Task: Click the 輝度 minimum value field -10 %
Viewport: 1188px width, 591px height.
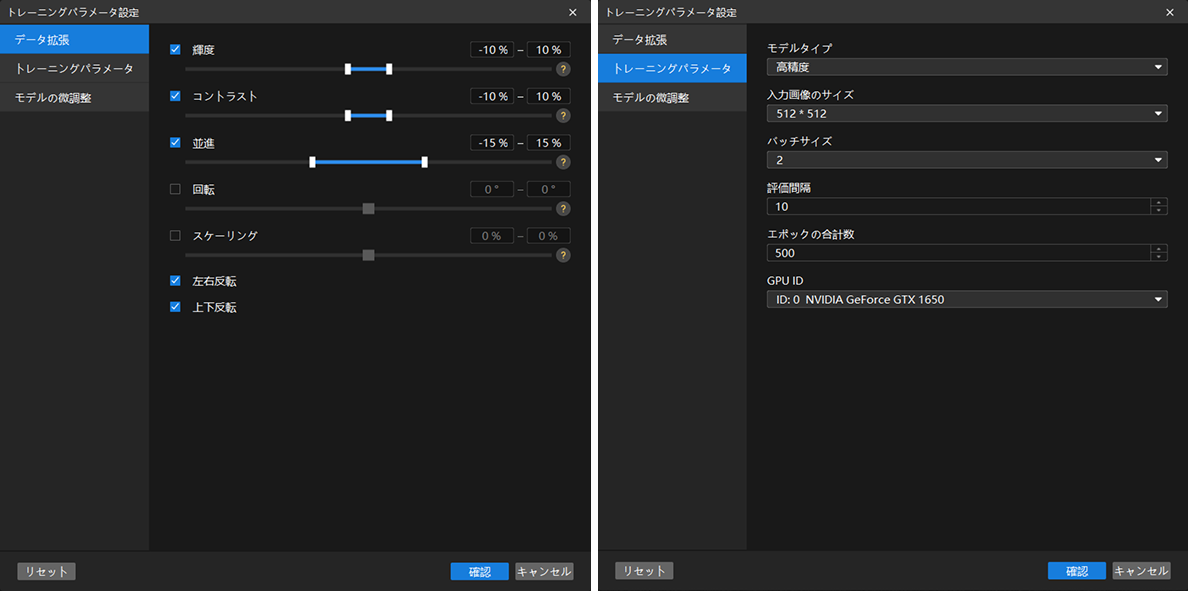Action: [x=492, y=50]
